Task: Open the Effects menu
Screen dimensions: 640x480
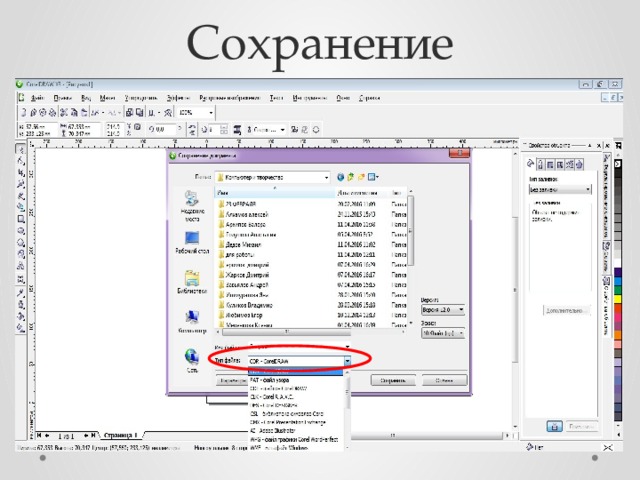Action: 178,98
